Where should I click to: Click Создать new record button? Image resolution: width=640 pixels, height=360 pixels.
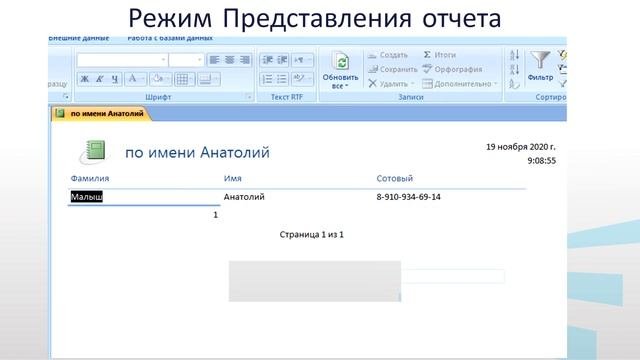pos(388,55)
